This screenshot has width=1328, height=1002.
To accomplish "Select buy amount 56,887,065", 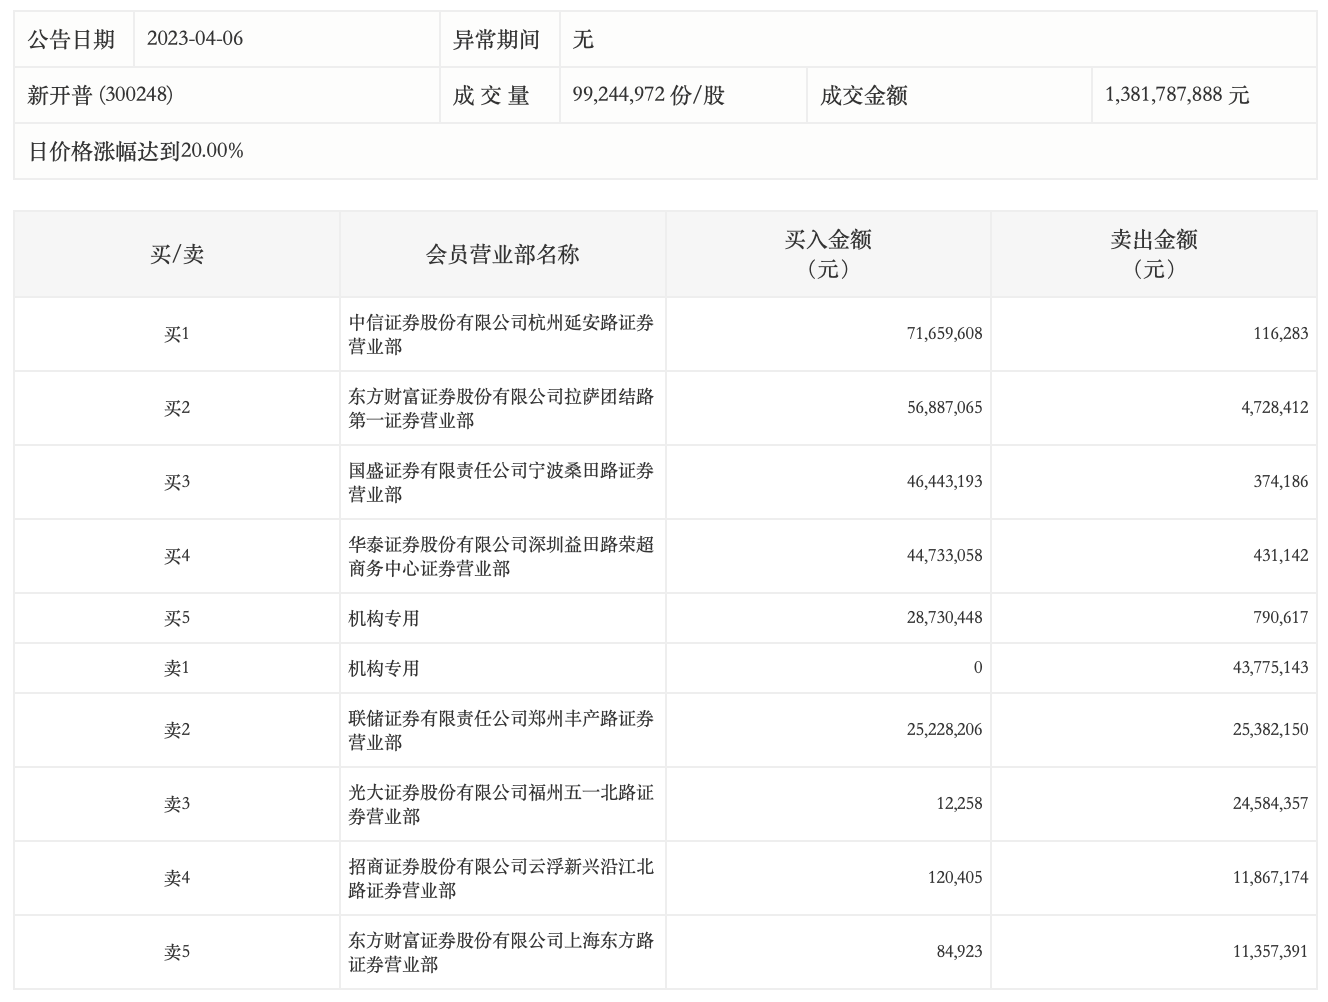I will (x=944, y=408).
